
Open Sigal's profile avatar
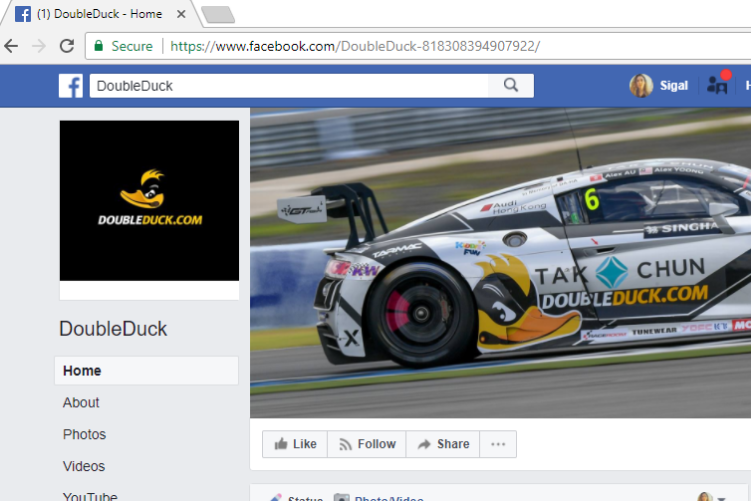pyautogui.click(x=641, y=86)
